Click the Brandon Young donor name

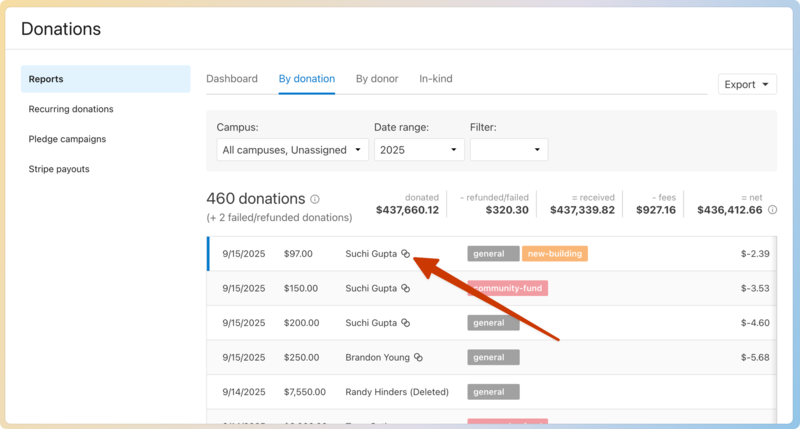point(377,357)
